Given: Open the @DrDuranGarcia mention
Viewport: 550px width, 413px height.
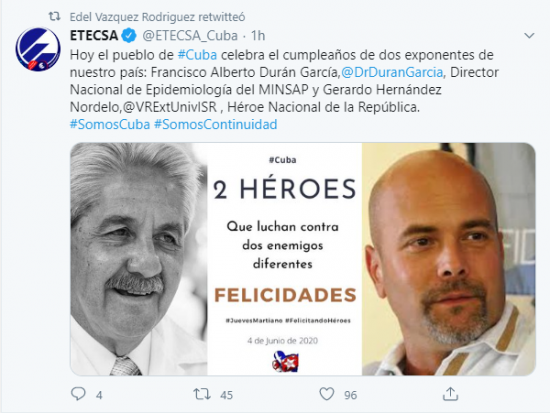Looking at the screenshot, I should click(392, 72).
